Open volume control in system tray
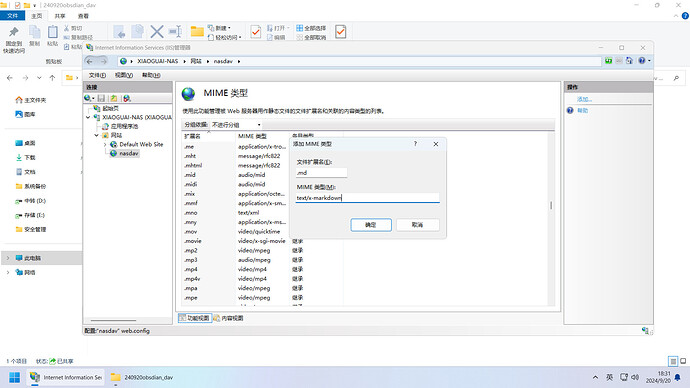 [635, 377]
